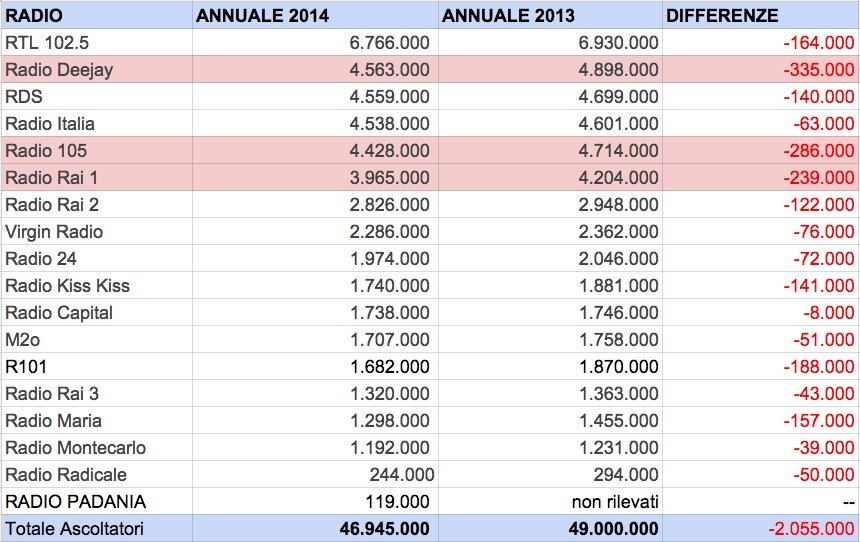Select the -76.000 difference value
Viewport: 860px width, 542px height.
tap(824, 232)
